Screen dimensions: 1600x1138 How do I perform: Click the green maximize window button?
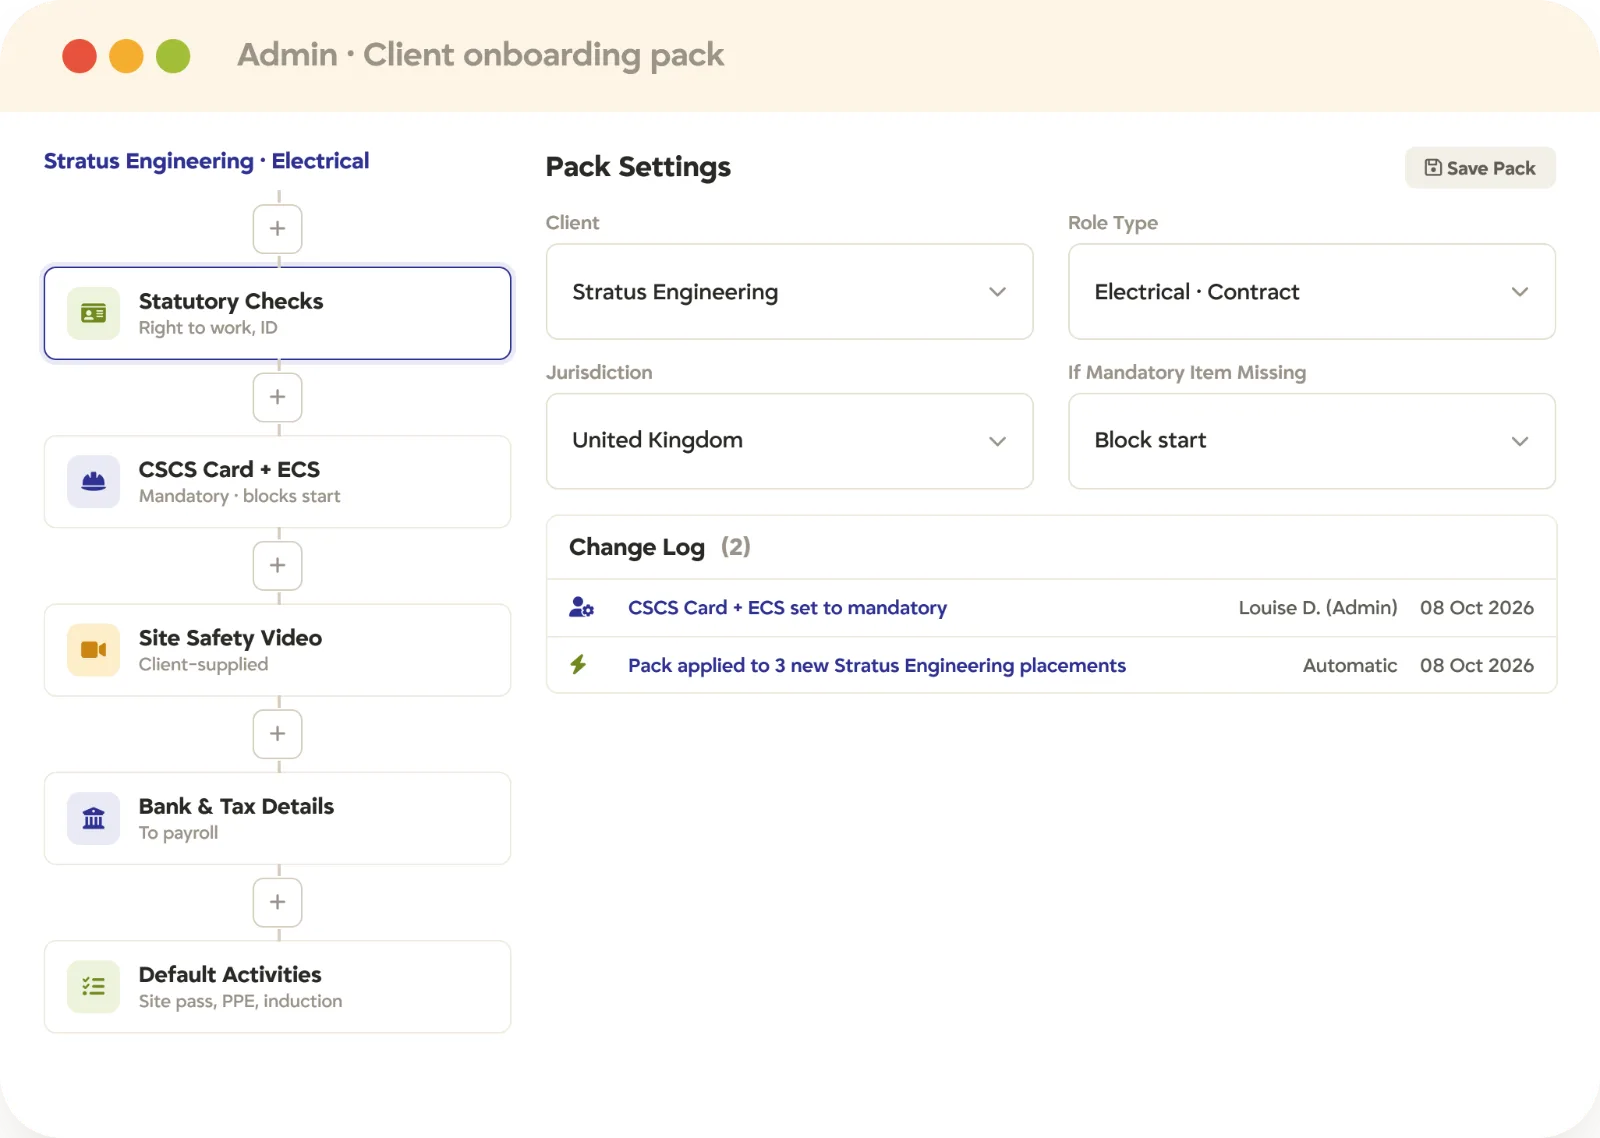[x=173, y=56]
